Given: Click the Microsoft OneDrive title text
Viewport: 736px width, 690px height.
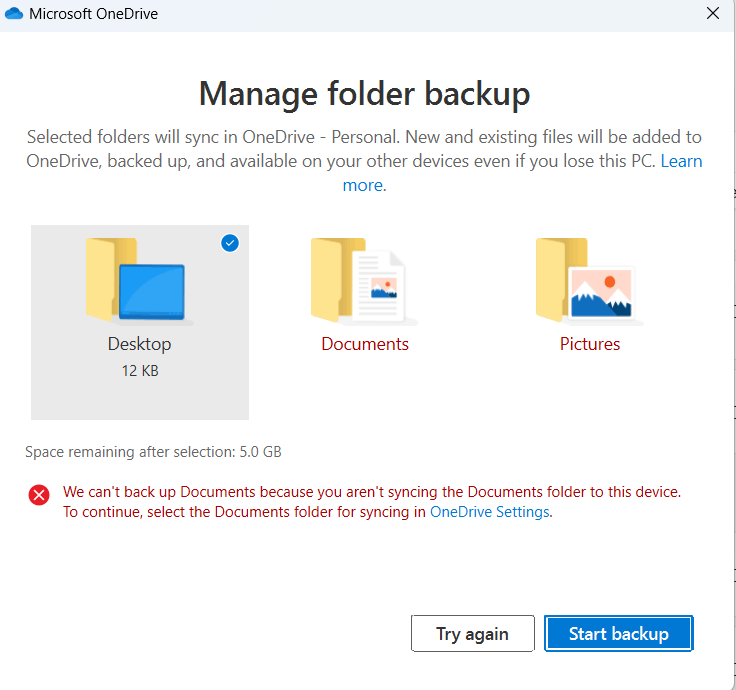Looking at the screenshot, I should point(93,14).
